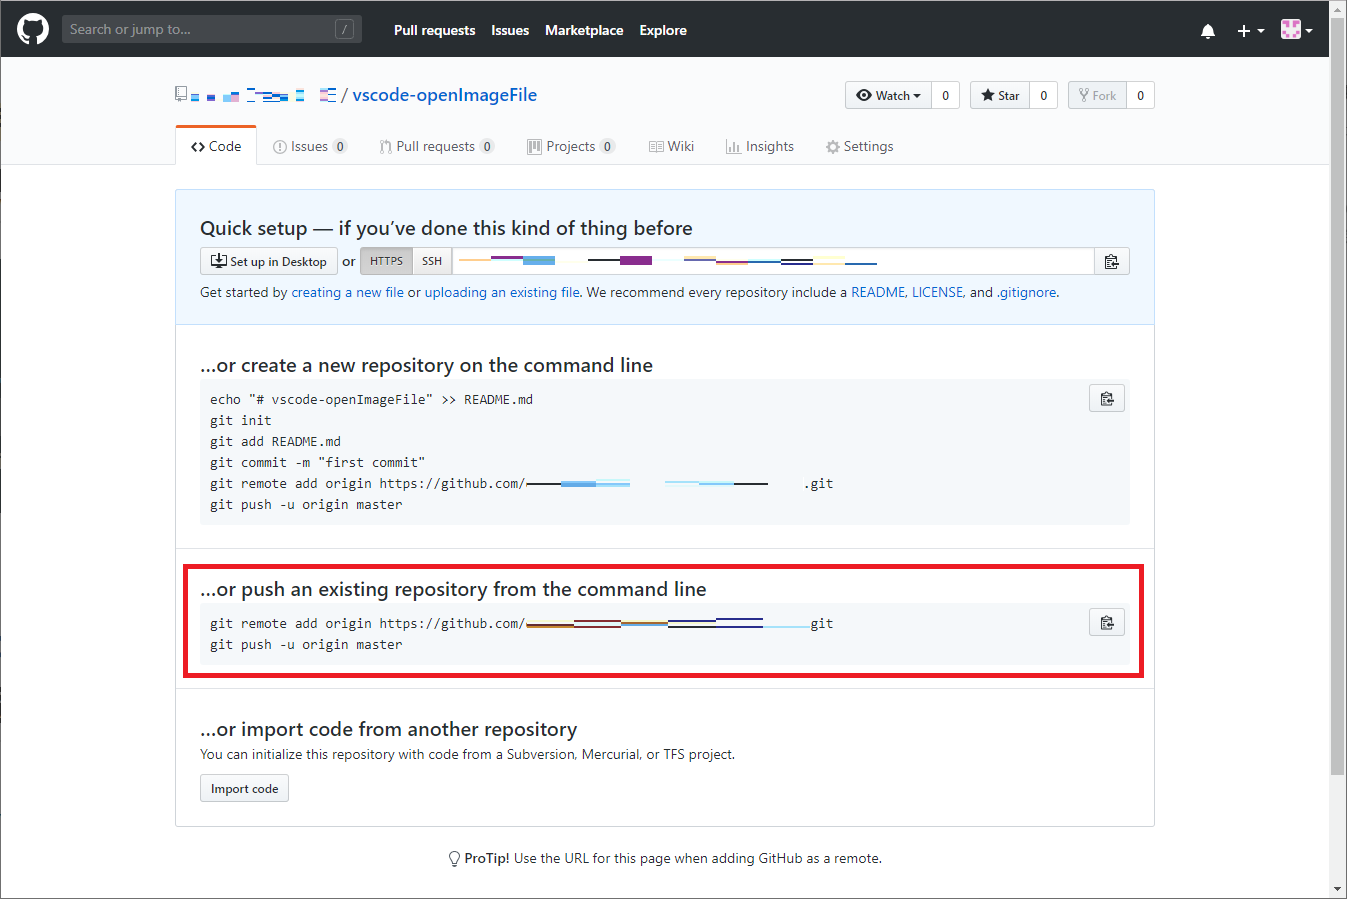Switch to the Code tab
Viewport: 1347px width, 899px height.
coord(216,146)
